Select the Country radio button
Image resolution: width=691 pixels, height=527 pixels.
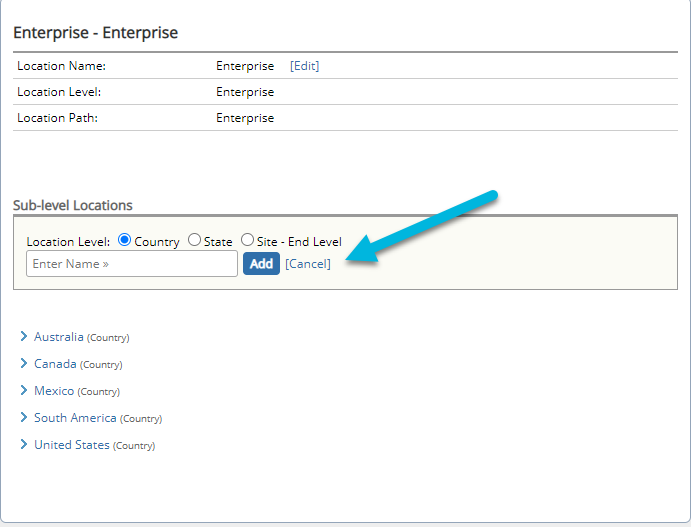tap(124, 240)
